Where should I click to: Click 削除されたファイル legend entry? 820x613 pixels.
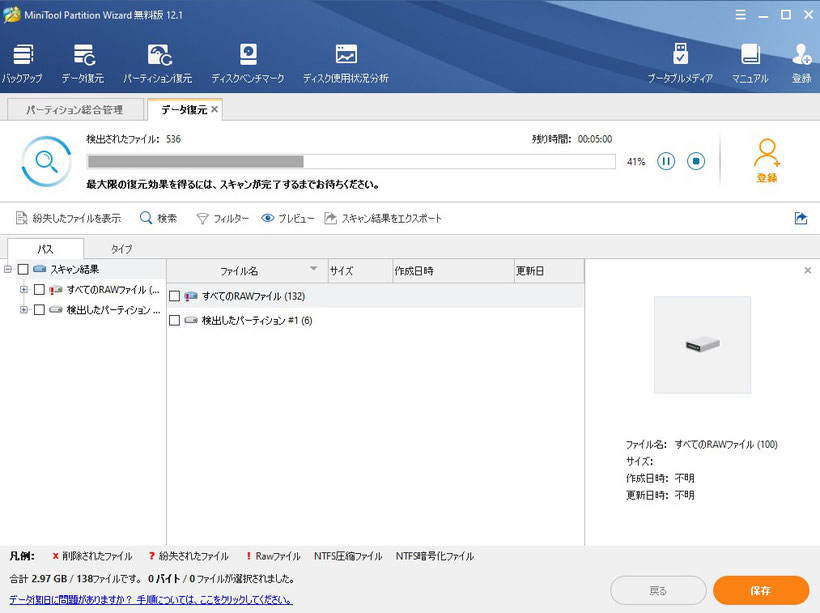click(x=93, y=556)
